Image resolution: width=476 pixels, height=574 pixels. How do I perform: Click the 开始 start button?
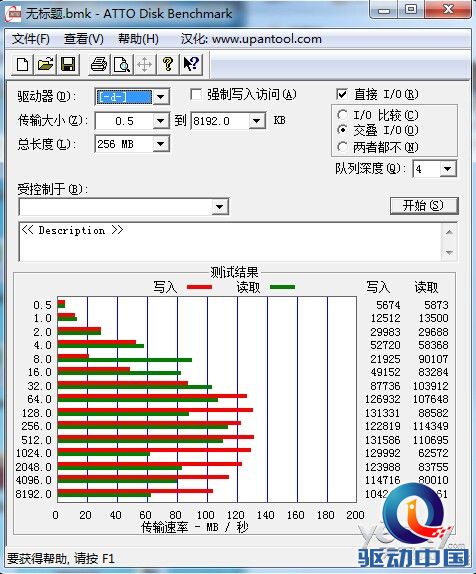coord(424,205)
